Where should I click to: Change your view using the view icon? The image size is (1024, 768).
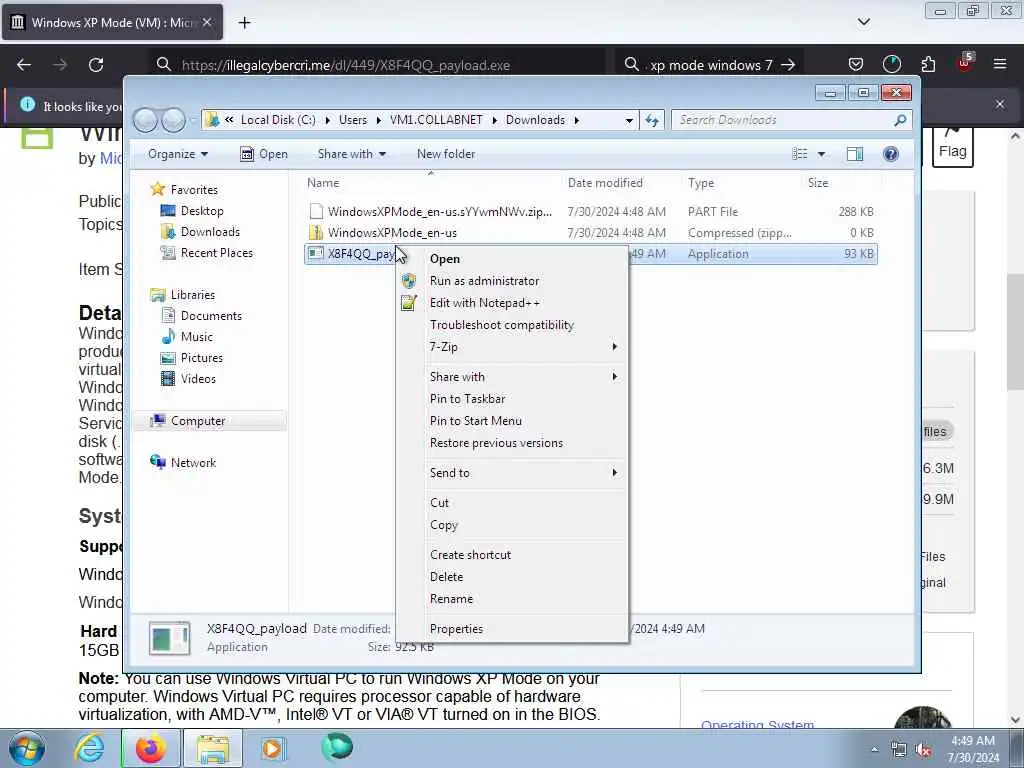point(800,154)
